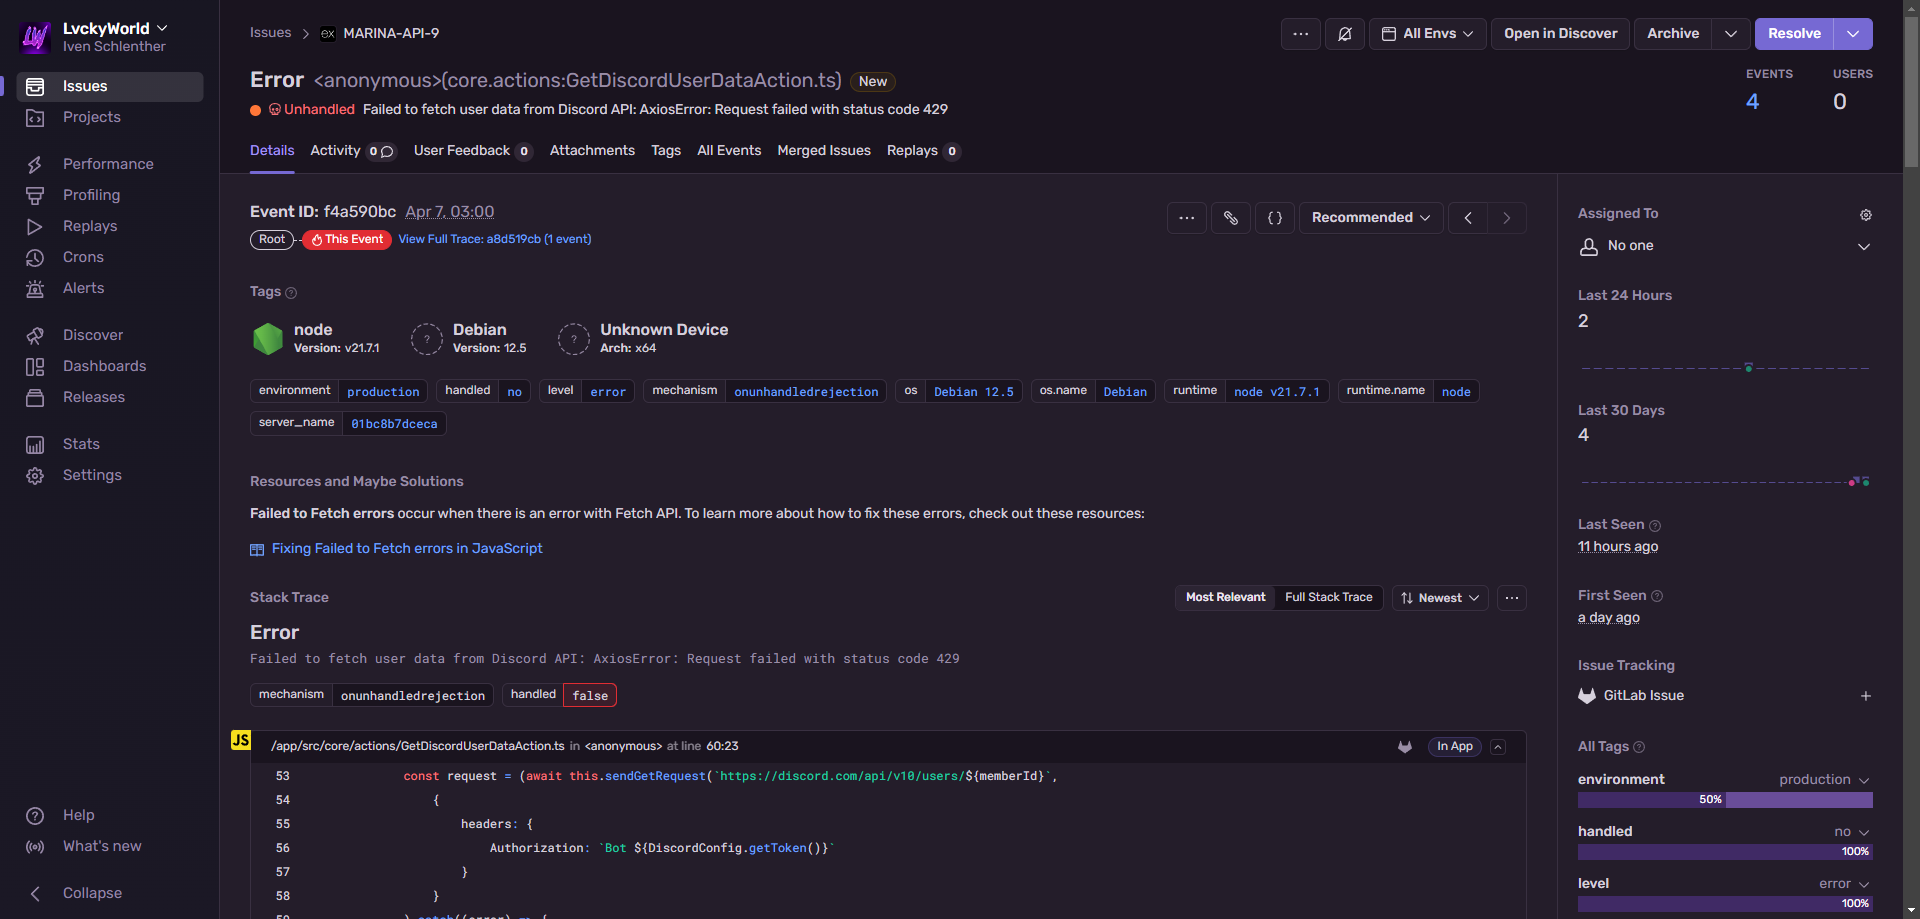Open GitLab stack trace link icon
Viewport: 1920px width, 919px height.
click(1405, 747)
